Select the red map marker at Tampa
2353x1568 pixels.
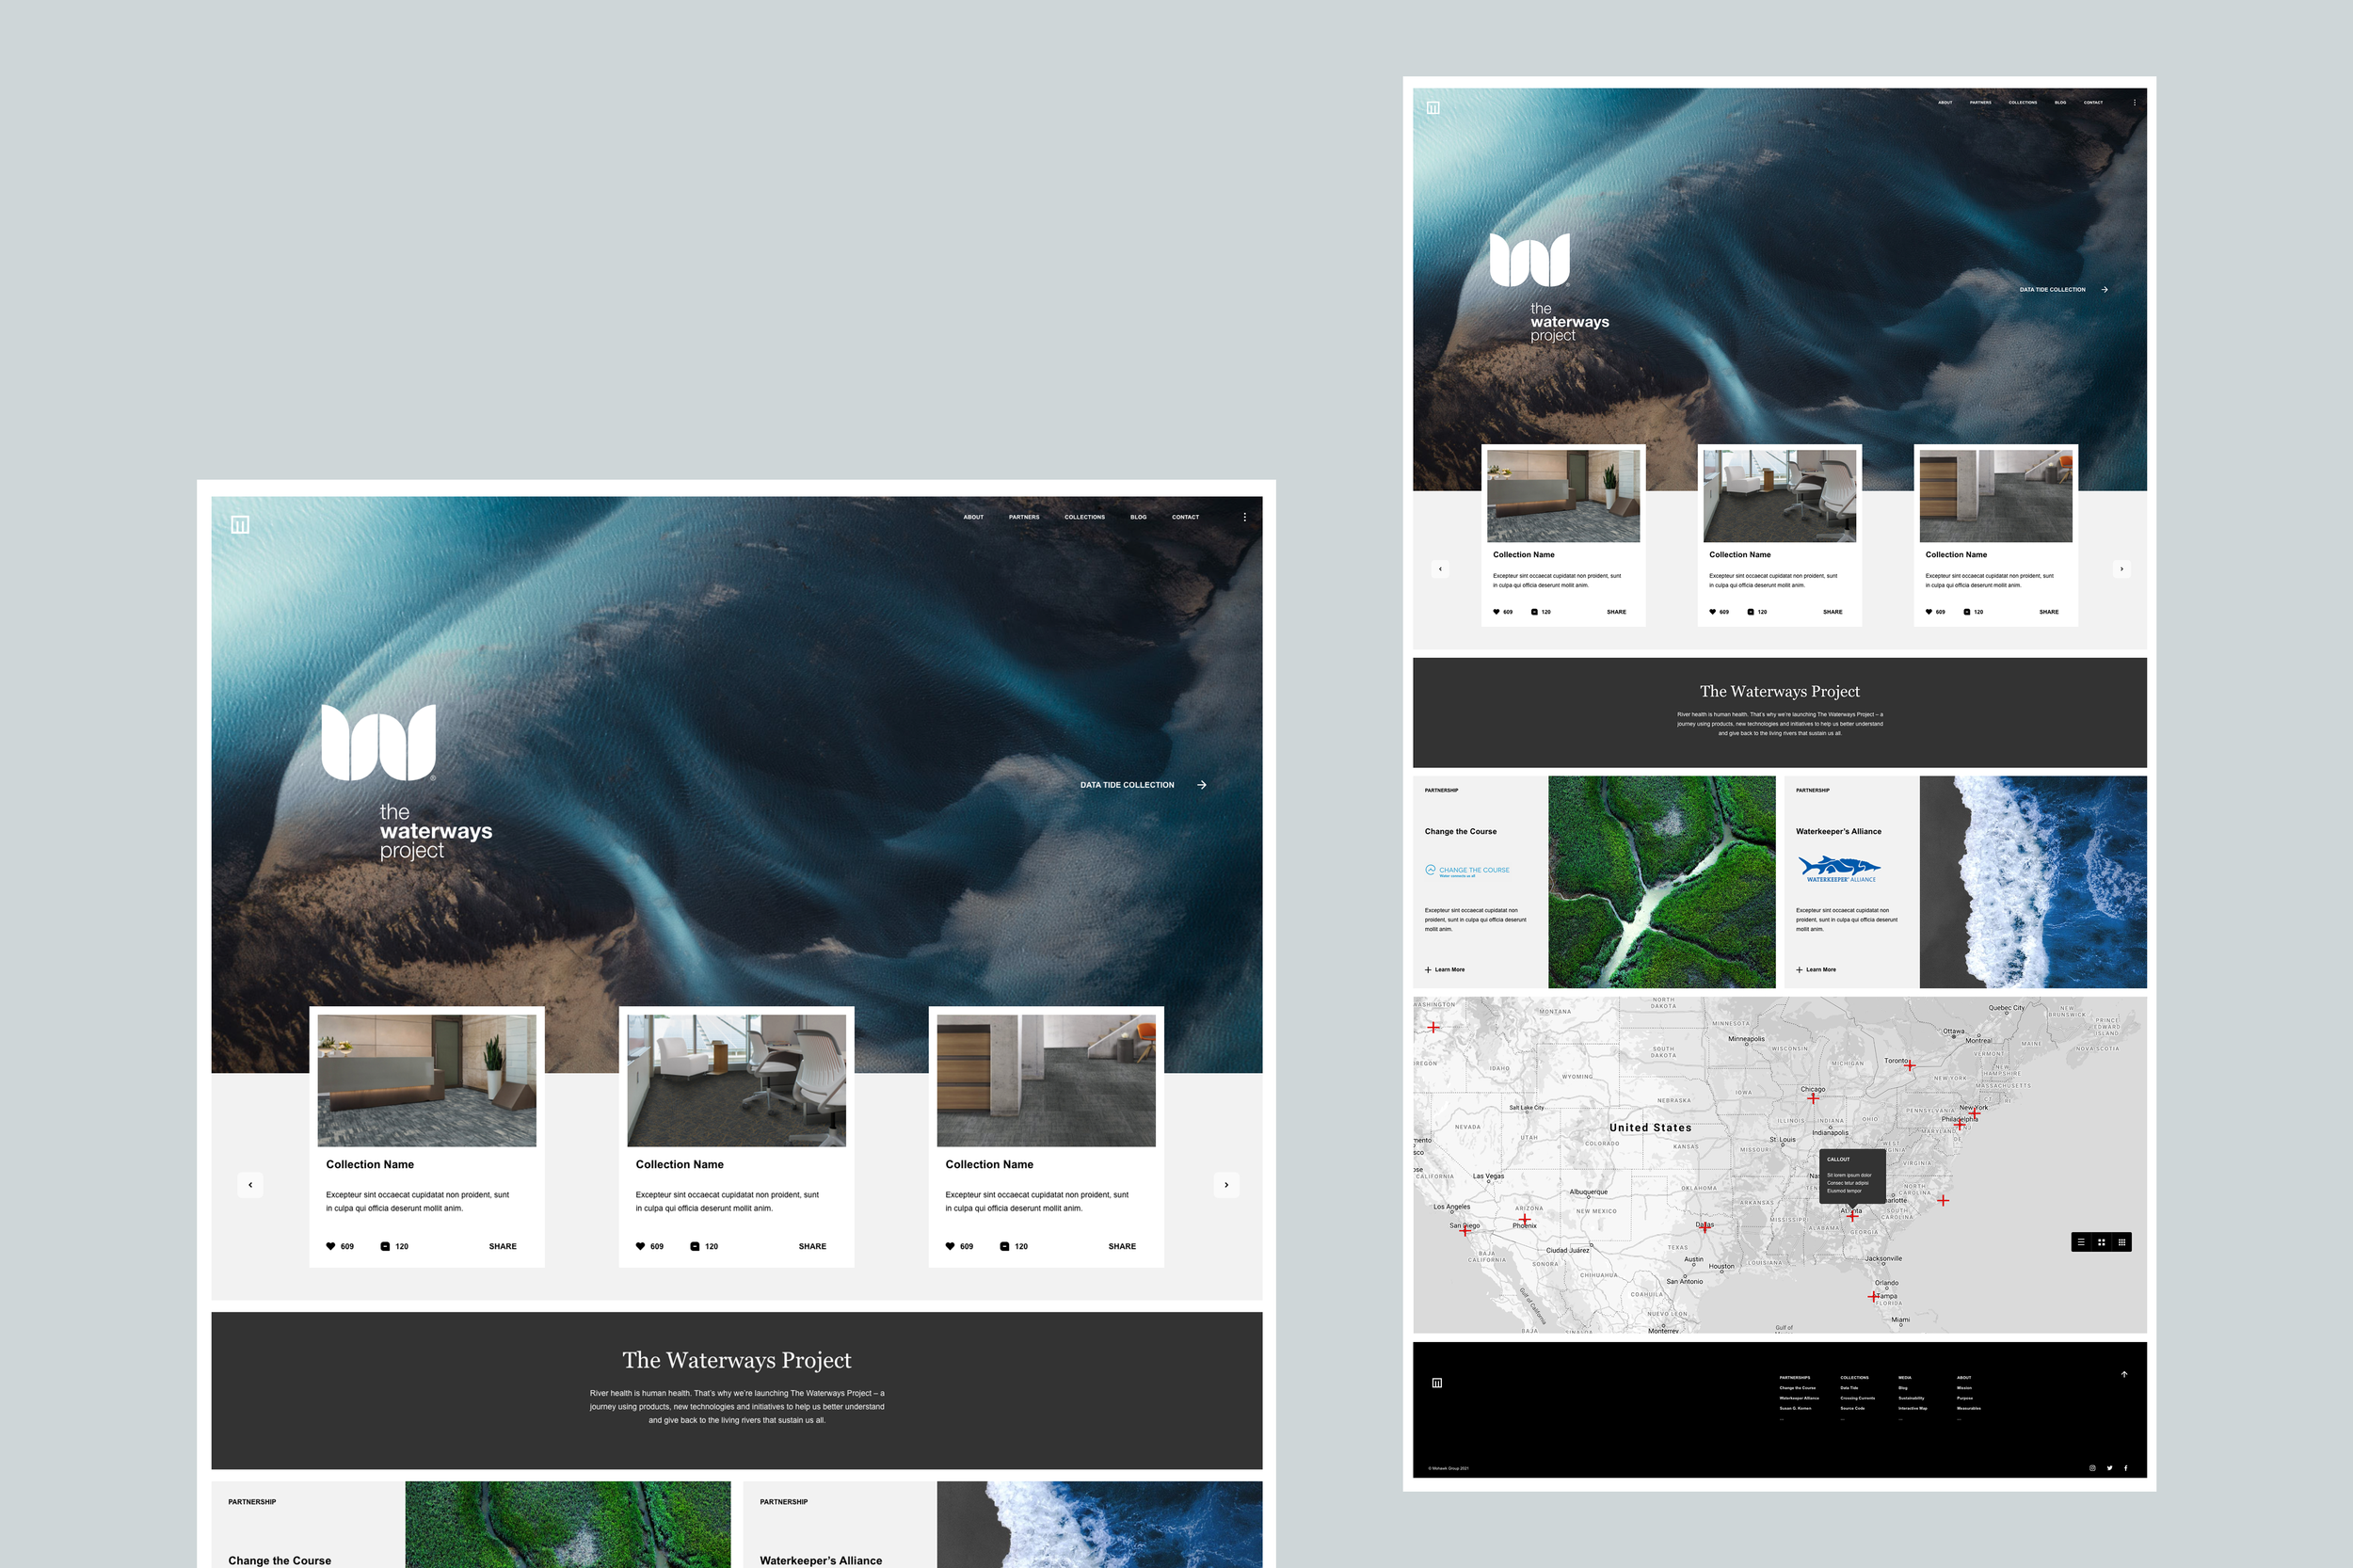click(x=1874, y=1297)
